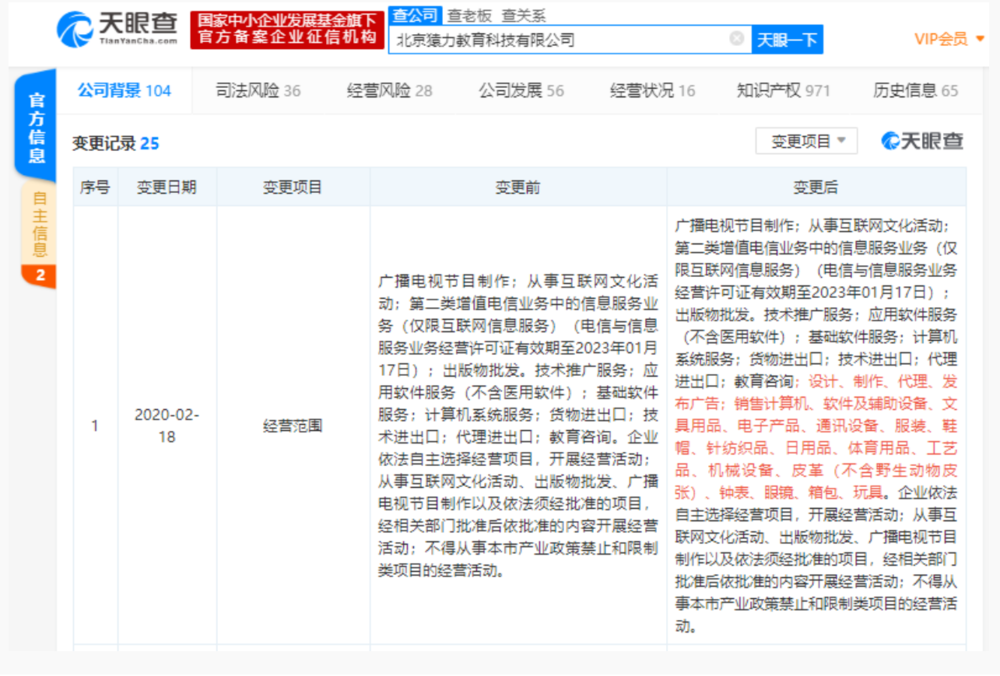
Task: Open the 司法风险 36 tab
Action: (x=258, y=91)
